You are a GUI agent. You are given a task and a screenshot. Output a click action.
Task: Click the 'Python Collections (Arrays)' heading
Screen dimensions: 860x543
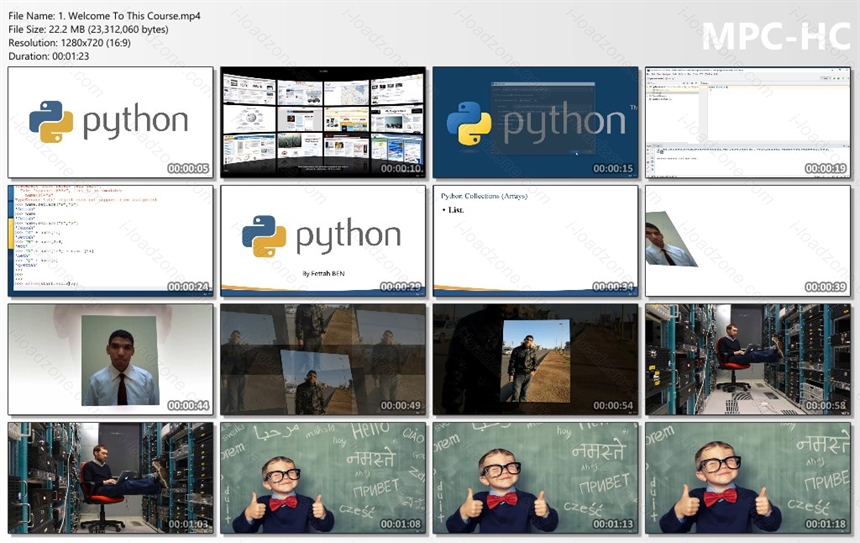(484, 196)
